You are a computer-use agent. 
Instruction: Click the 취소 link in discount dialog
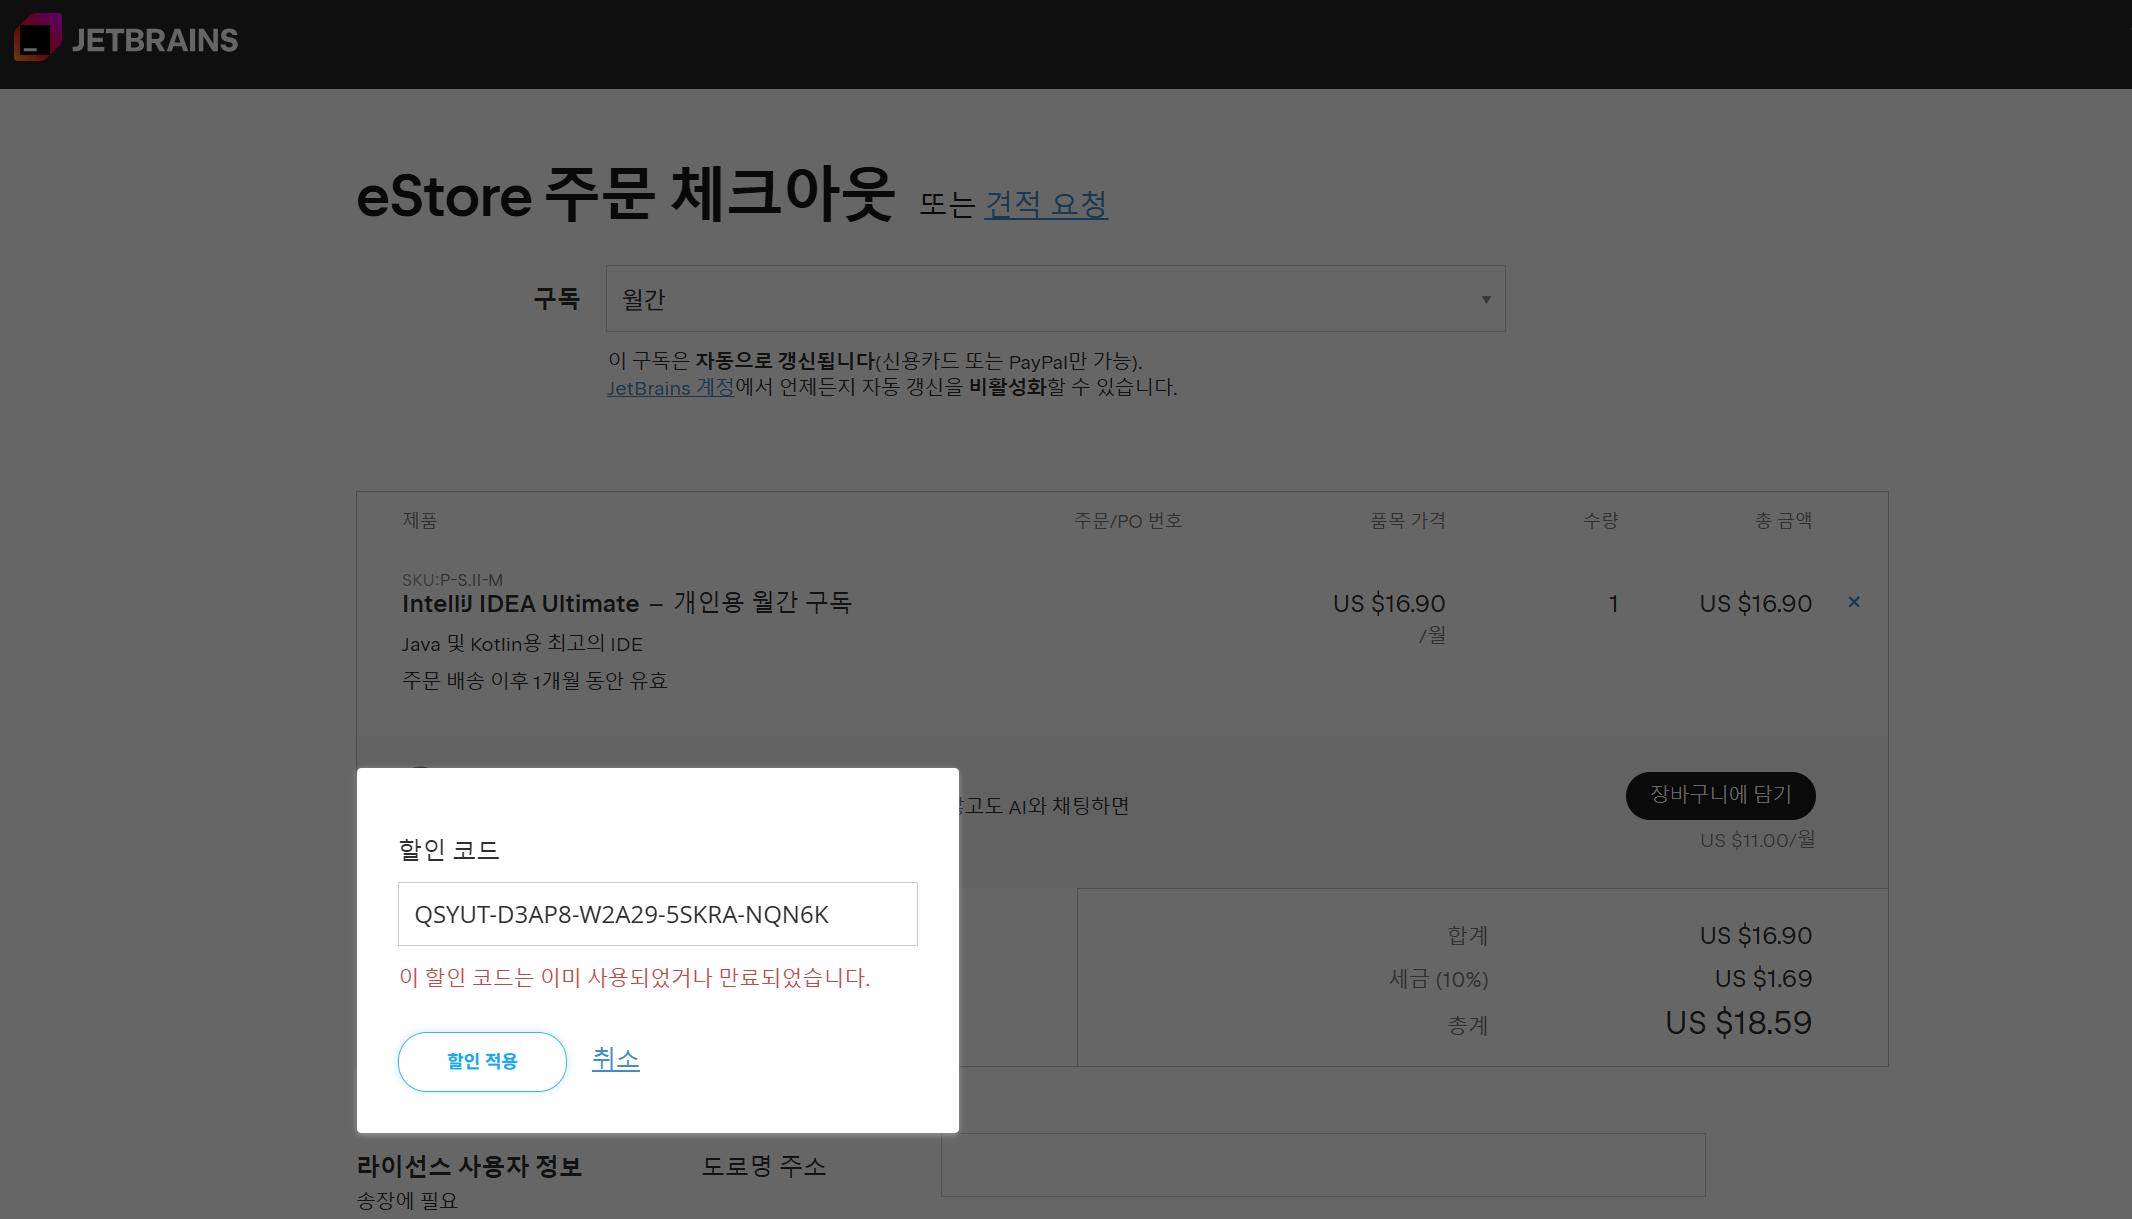coord(615,1059)
